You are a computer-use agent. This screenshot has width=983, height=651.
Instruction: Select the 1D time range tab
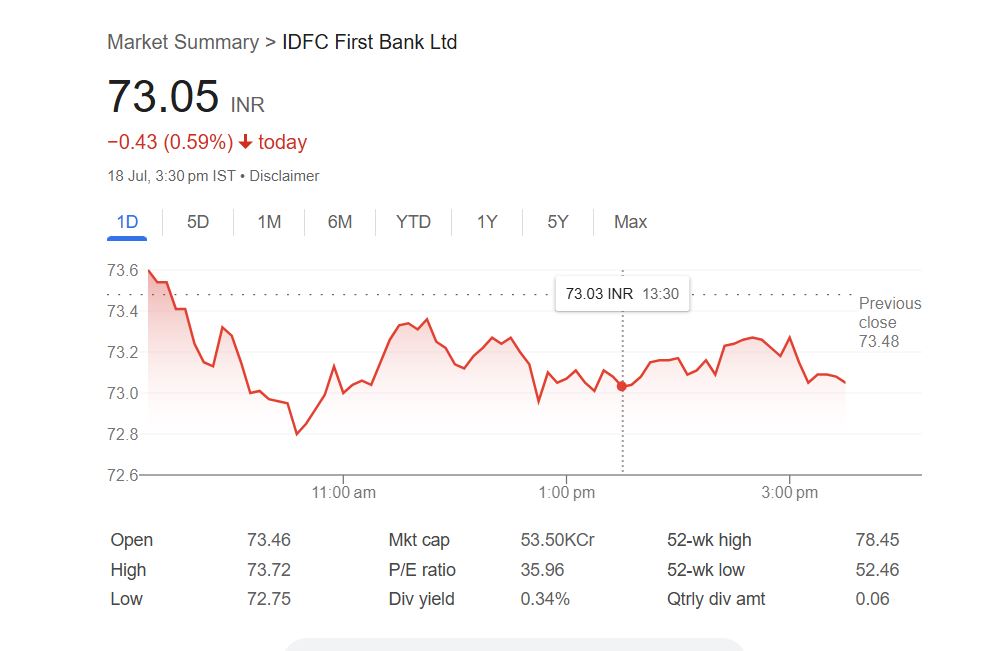127,222
